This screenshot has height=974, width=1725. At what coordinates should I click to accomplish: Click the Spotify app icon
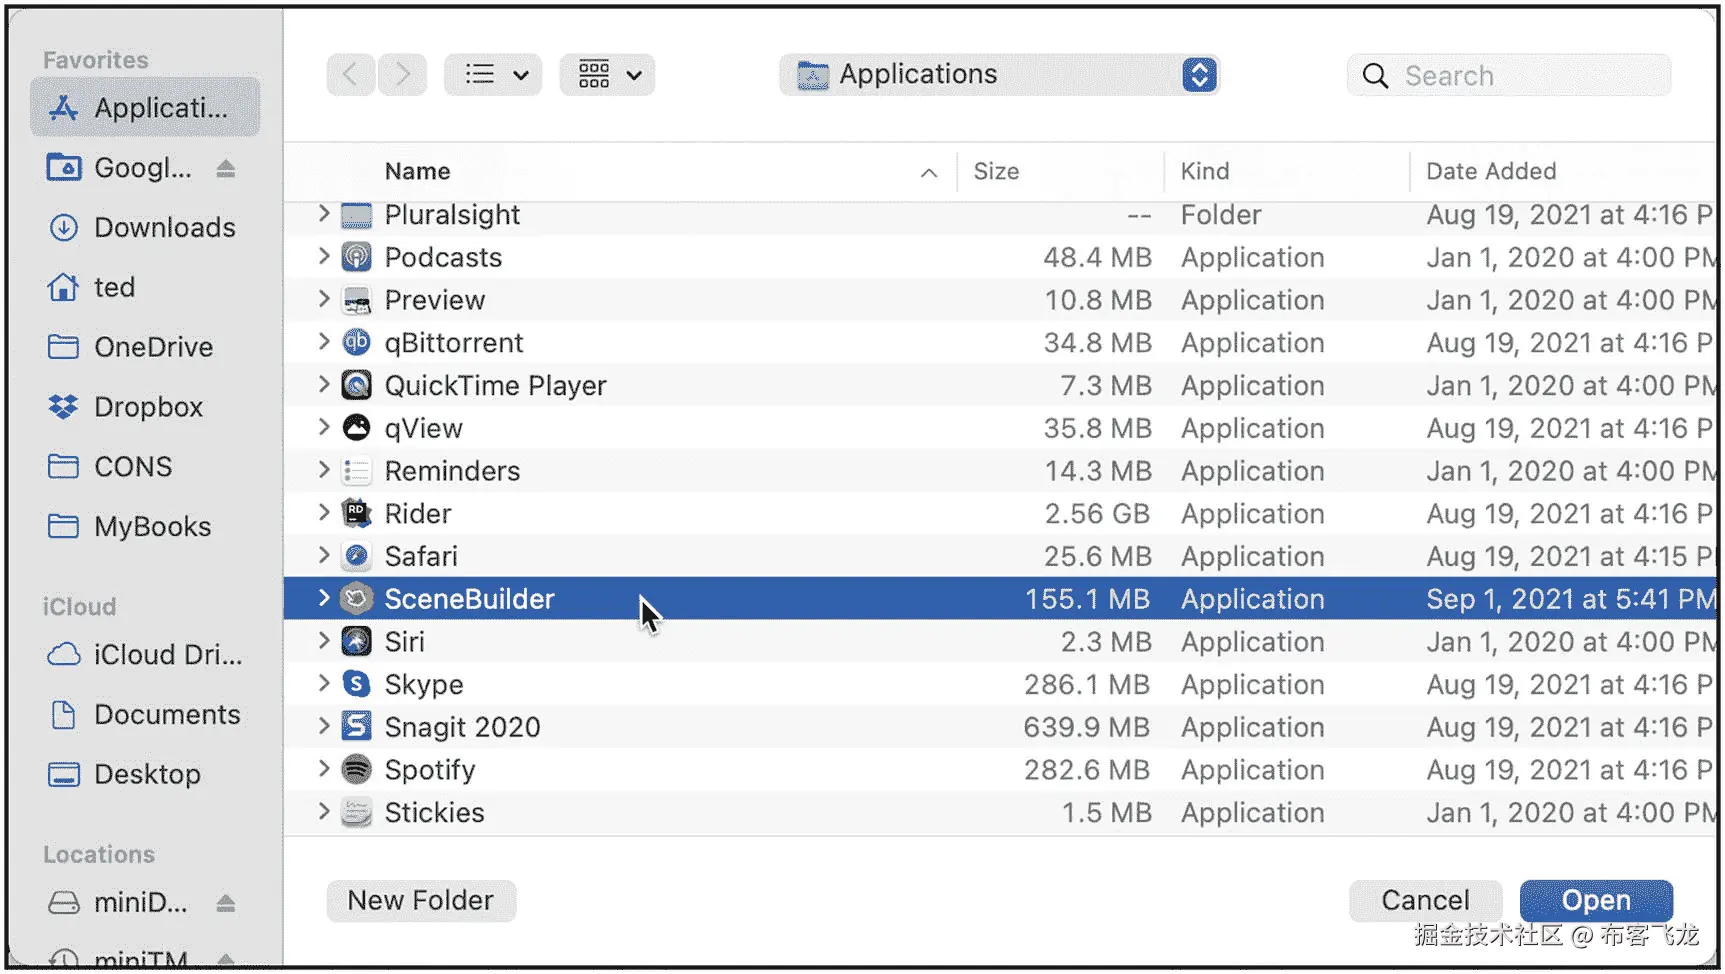[x=356, y=770]
